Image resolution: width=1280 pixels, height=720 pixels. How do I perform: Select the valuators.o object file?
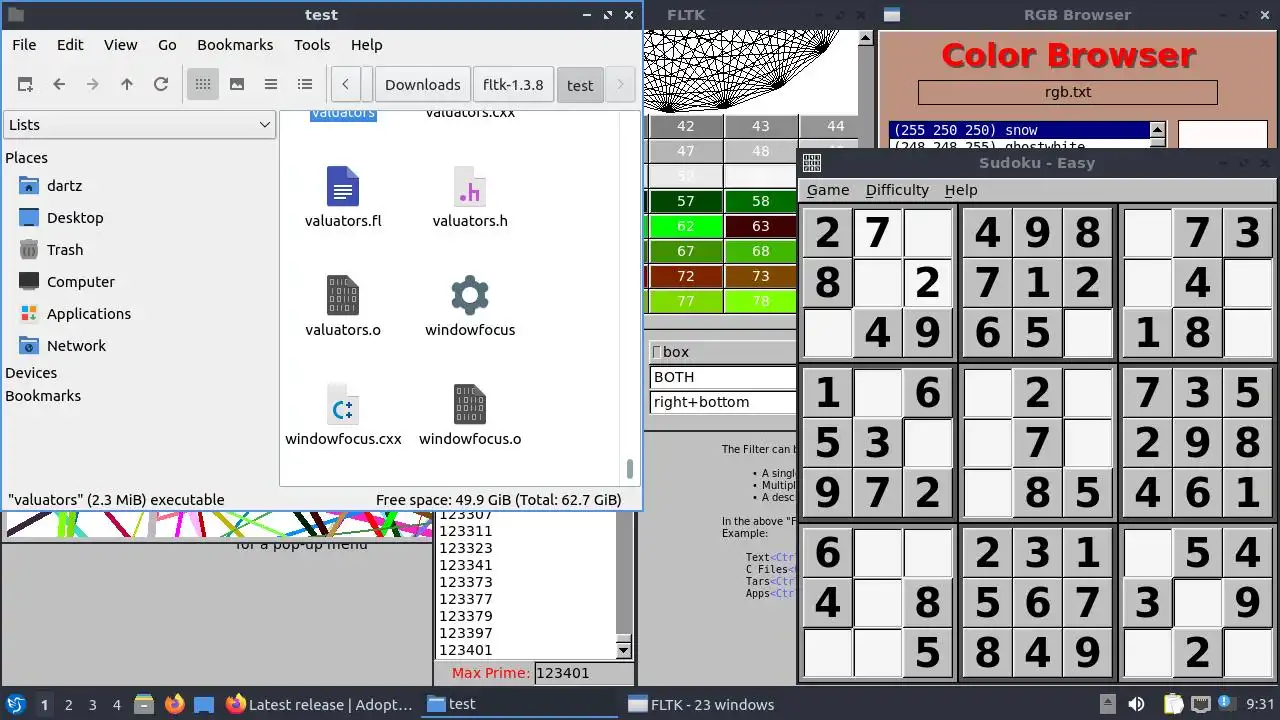pos(343,307)
